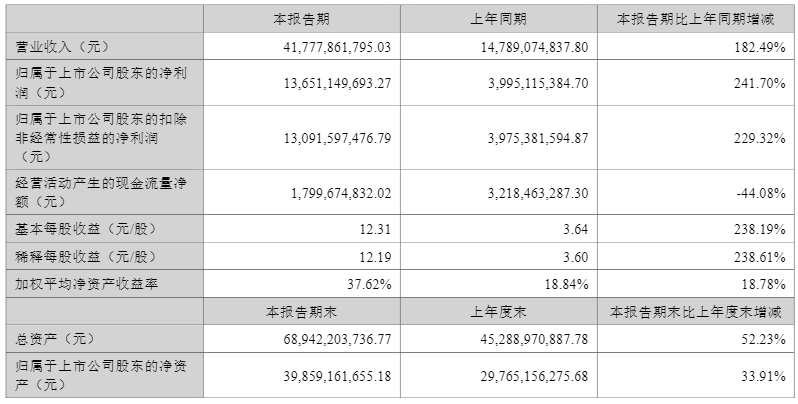
Task: Click the 本报告期比上年同期增减 header
Action: click(x=696, y=19)
